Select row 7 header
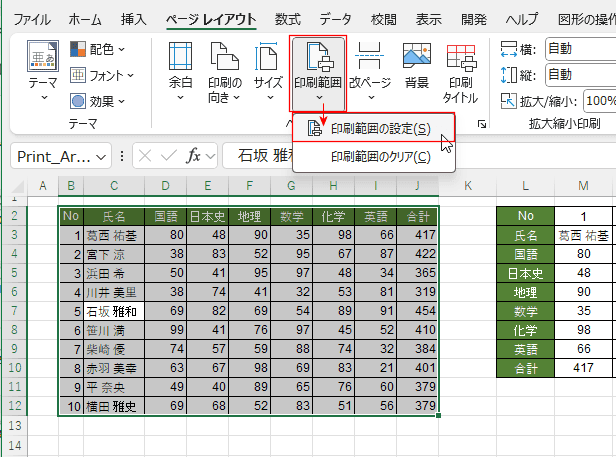Screen dimensions: 616x457 15,310
